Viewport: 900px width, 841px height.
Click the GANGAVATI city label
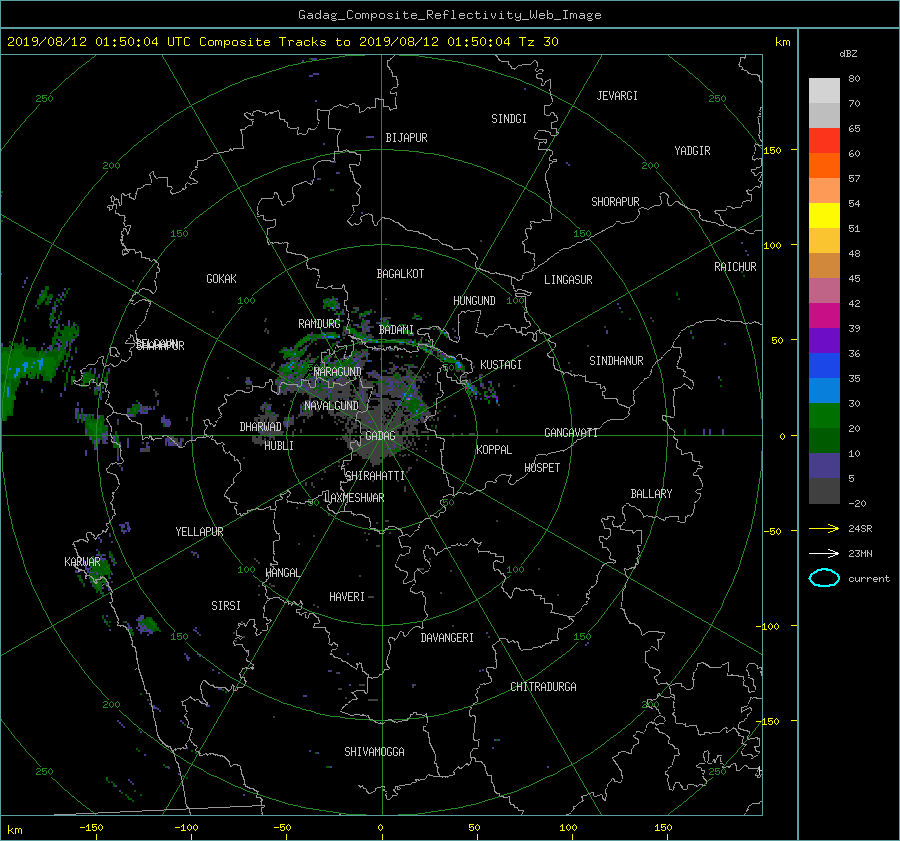point(571,433)
